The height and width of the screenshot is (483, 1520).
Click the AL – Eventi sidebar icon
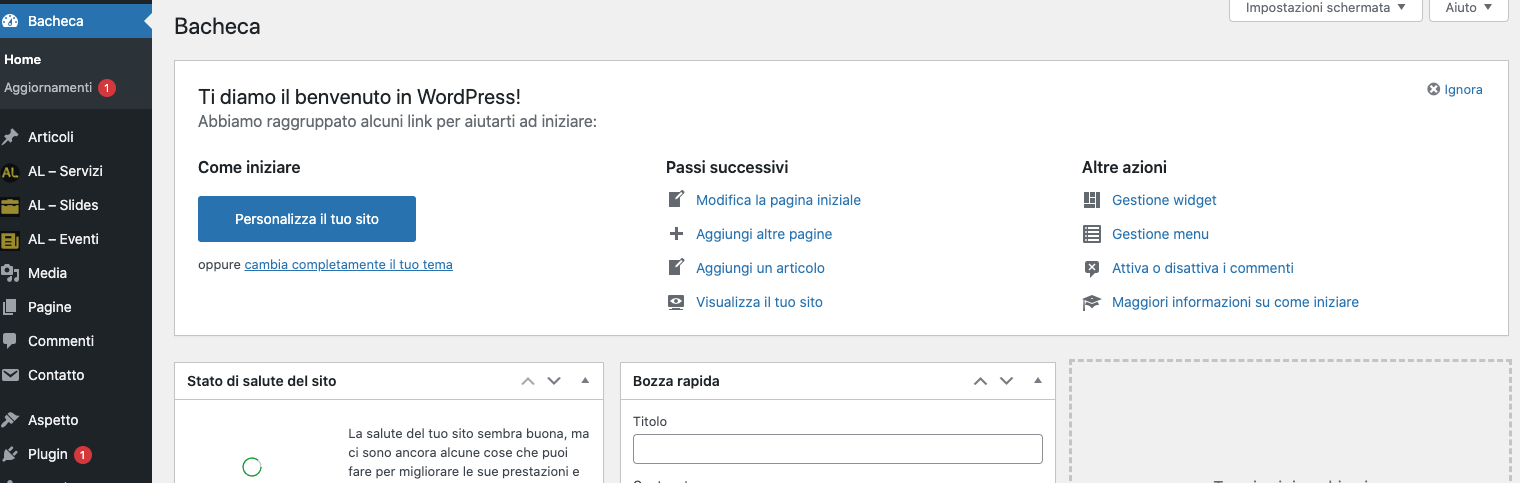[x=11, y=240]
